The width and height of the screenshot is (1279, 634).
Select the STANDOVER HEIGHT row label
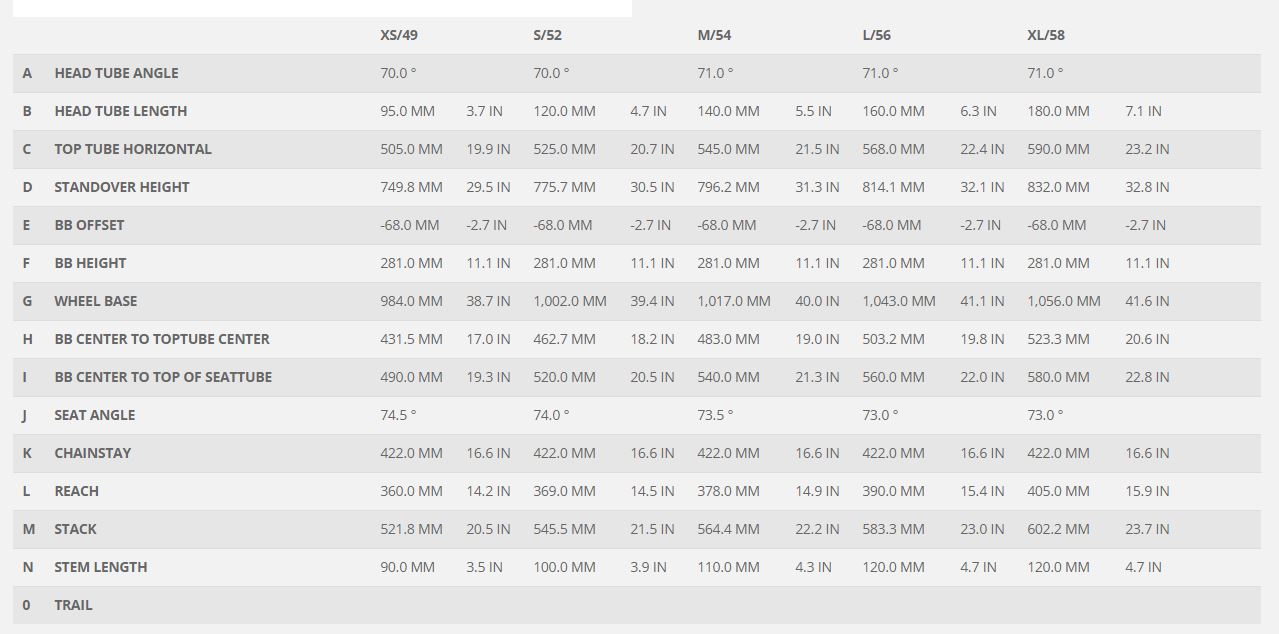tap(122, 187)
